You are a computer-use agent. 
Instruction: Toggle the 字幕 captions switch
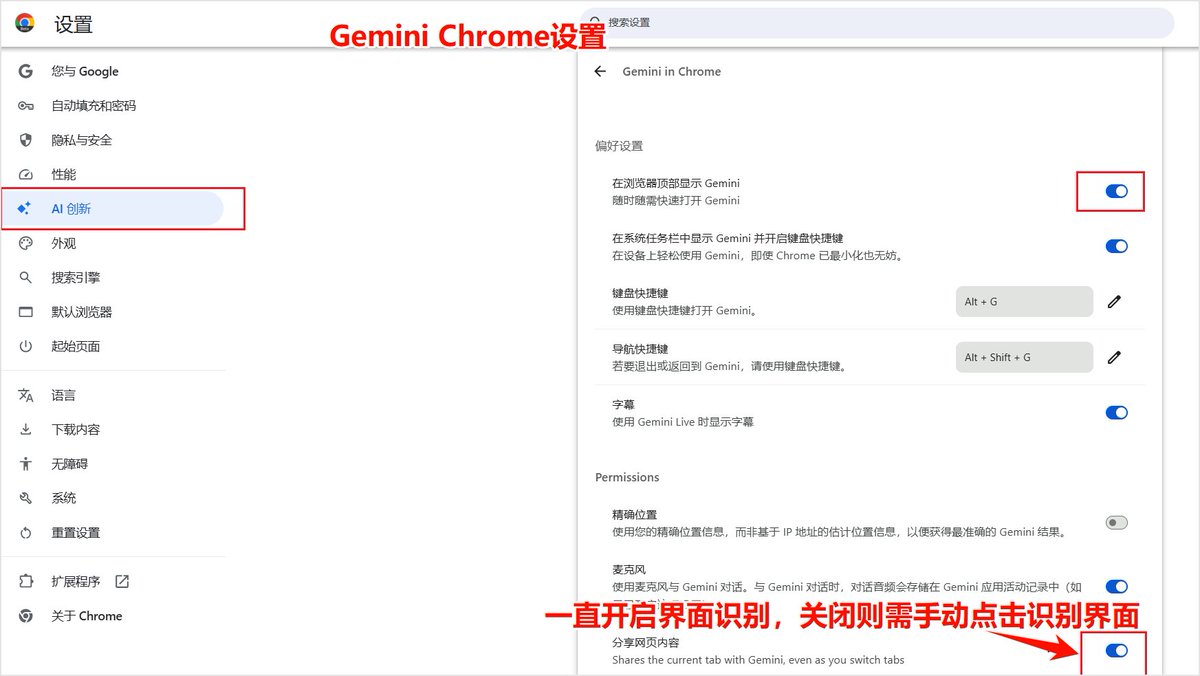tap(1116, 412)
